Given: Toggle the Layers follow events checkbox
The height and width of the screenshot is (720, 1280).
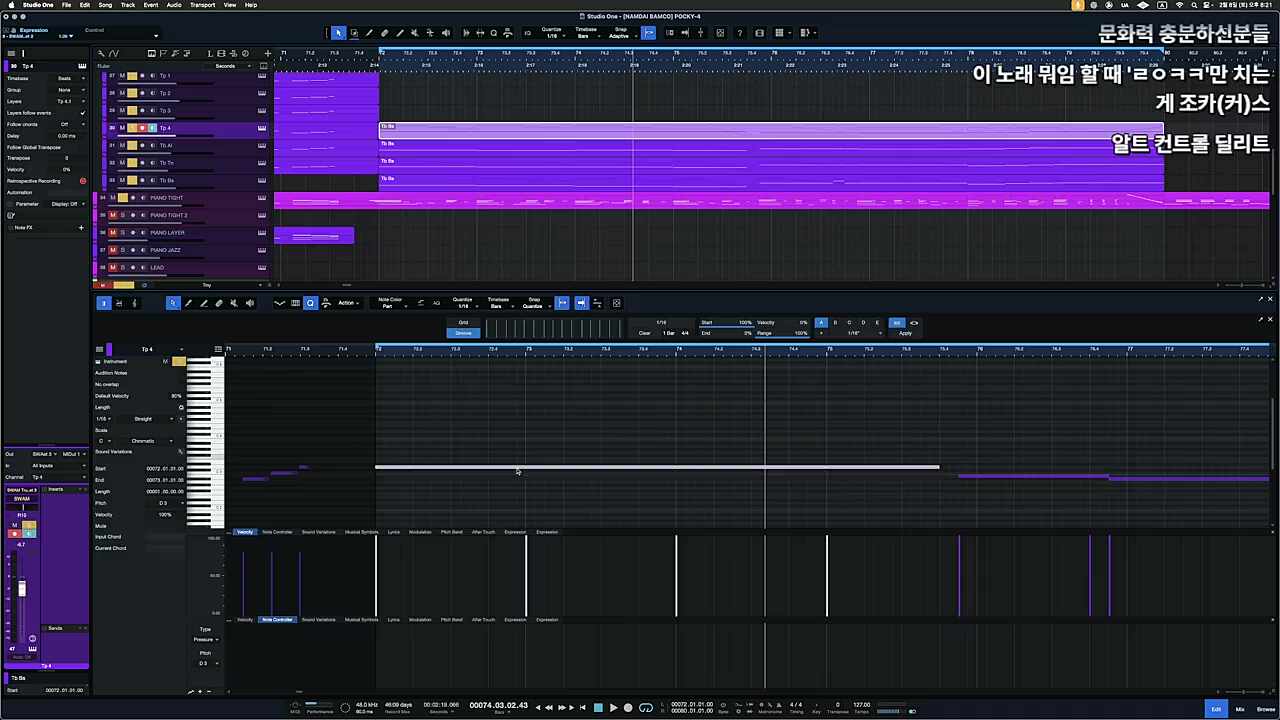Looking at the screenshot, I should tap(82, 113).
